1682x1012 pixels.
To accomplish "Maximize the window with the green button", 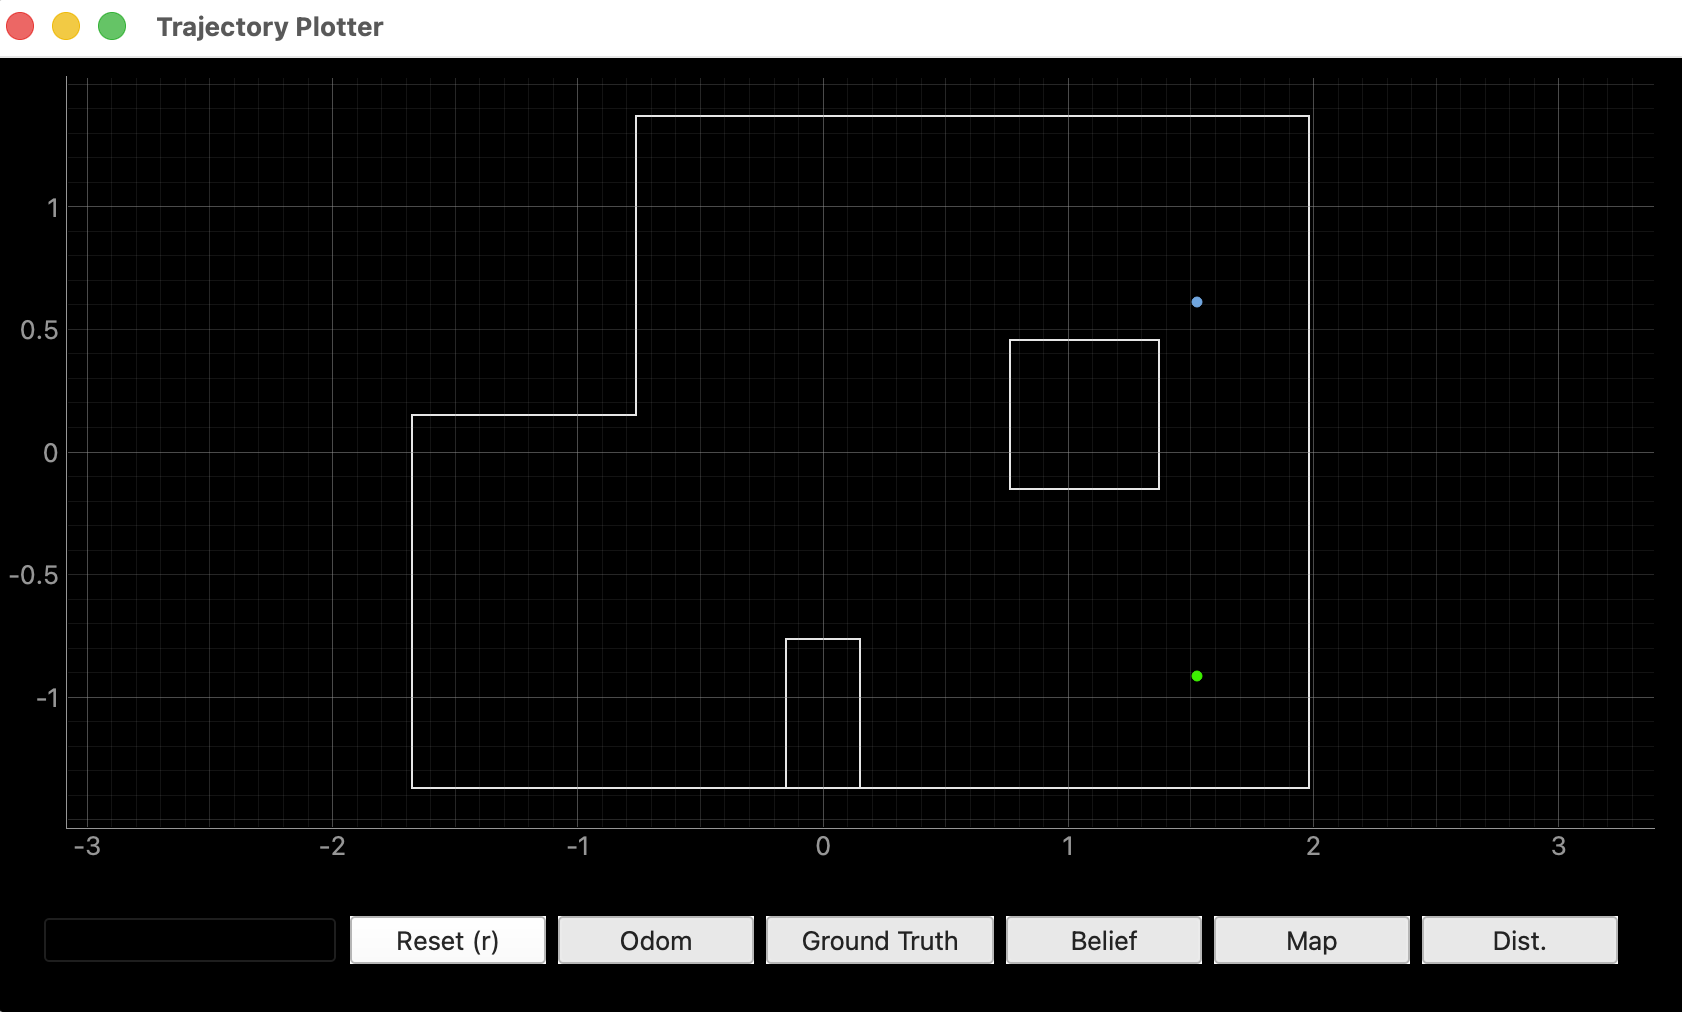I will tap(112, 27).
